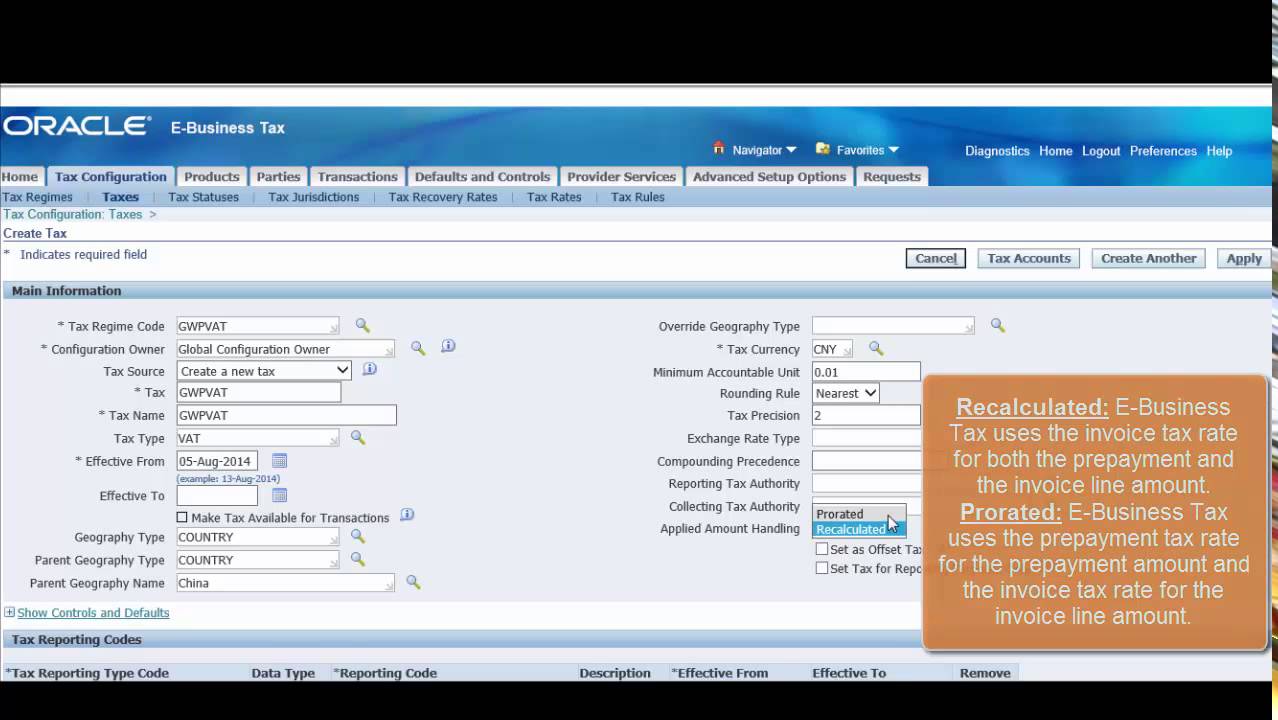Open Defaults and Controls tab

482,176
